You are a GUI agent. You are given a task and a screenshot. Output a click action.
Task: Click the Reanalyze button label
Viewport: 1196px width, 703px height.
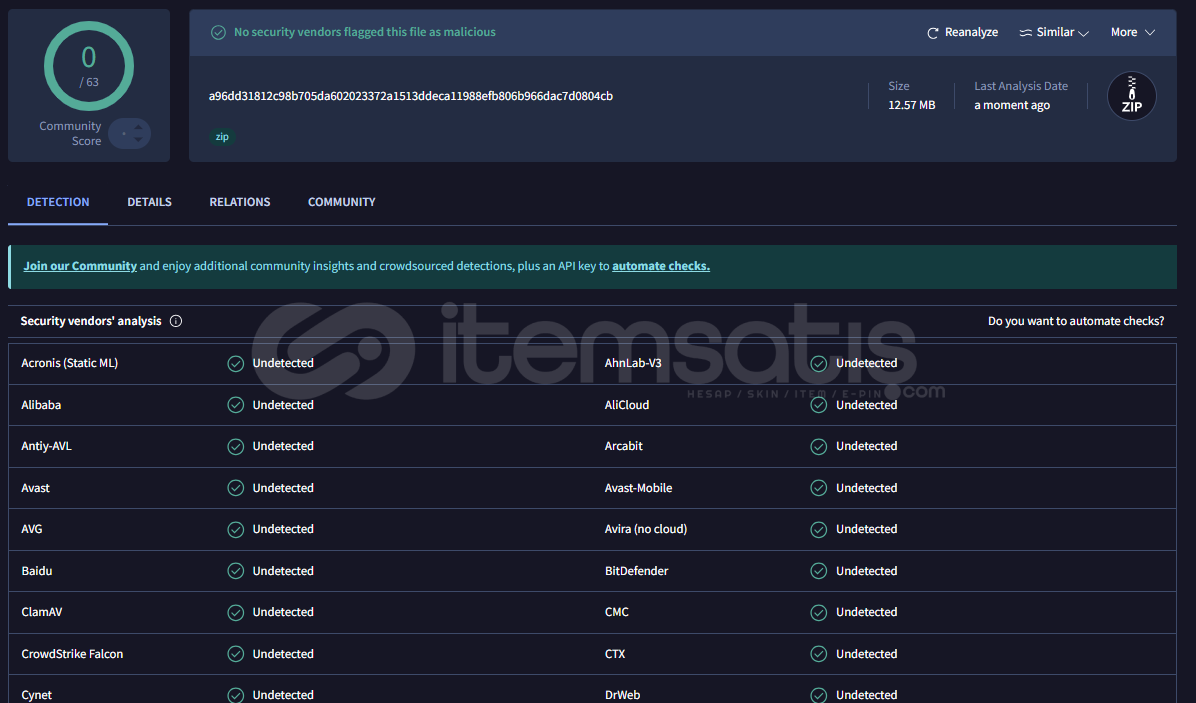[x=971, y=32]
